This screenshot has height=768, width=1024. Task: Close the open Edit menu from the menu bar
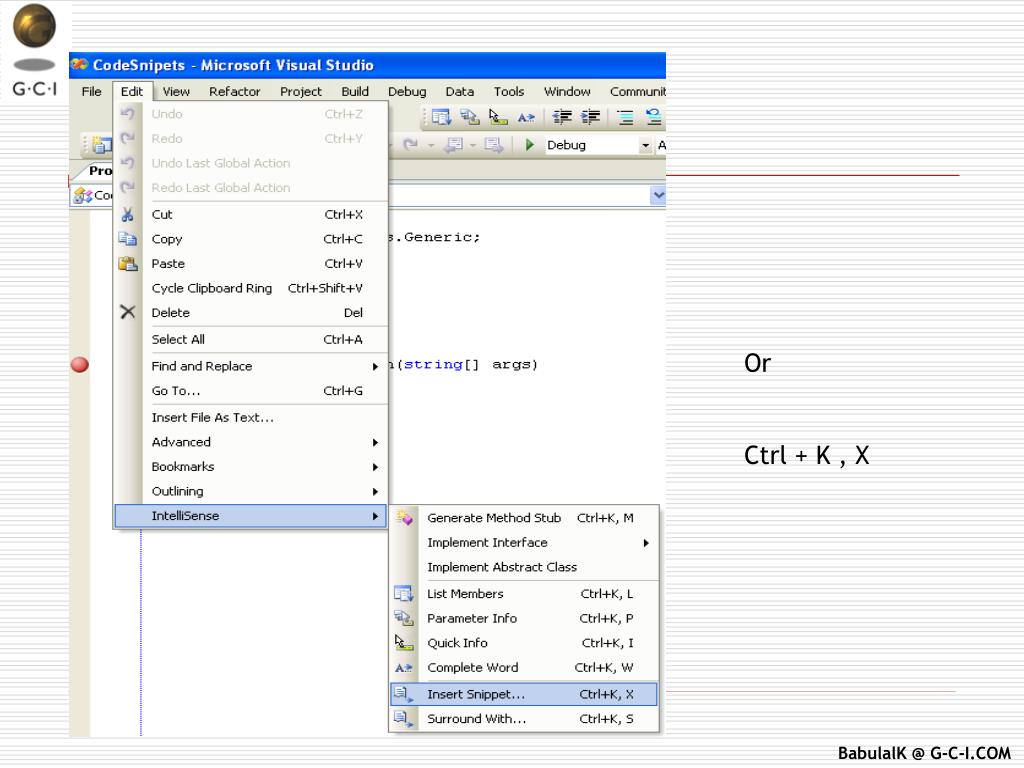[132, 91]
